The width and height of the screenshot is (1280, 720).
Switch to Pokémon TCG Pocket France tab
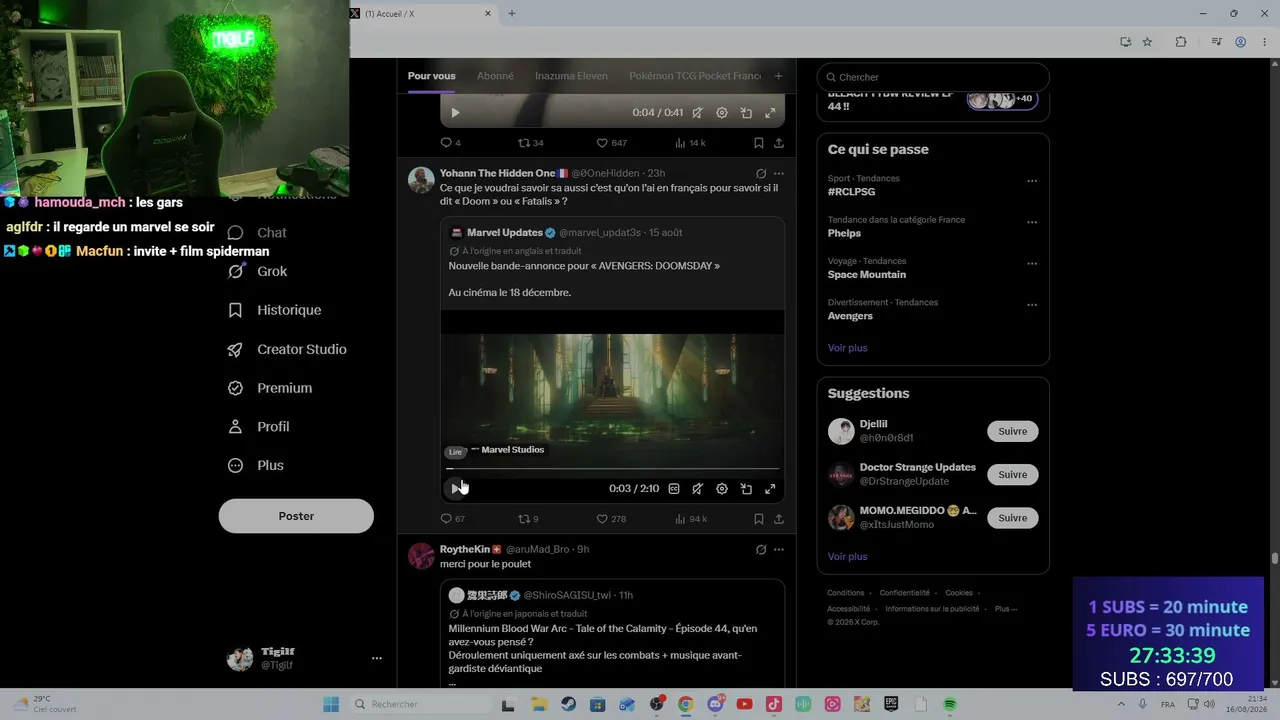point(695,76)
